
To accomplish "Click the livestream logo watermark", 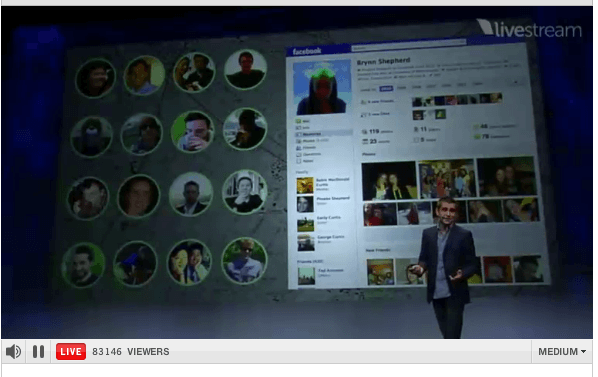I will pos(530,29).
